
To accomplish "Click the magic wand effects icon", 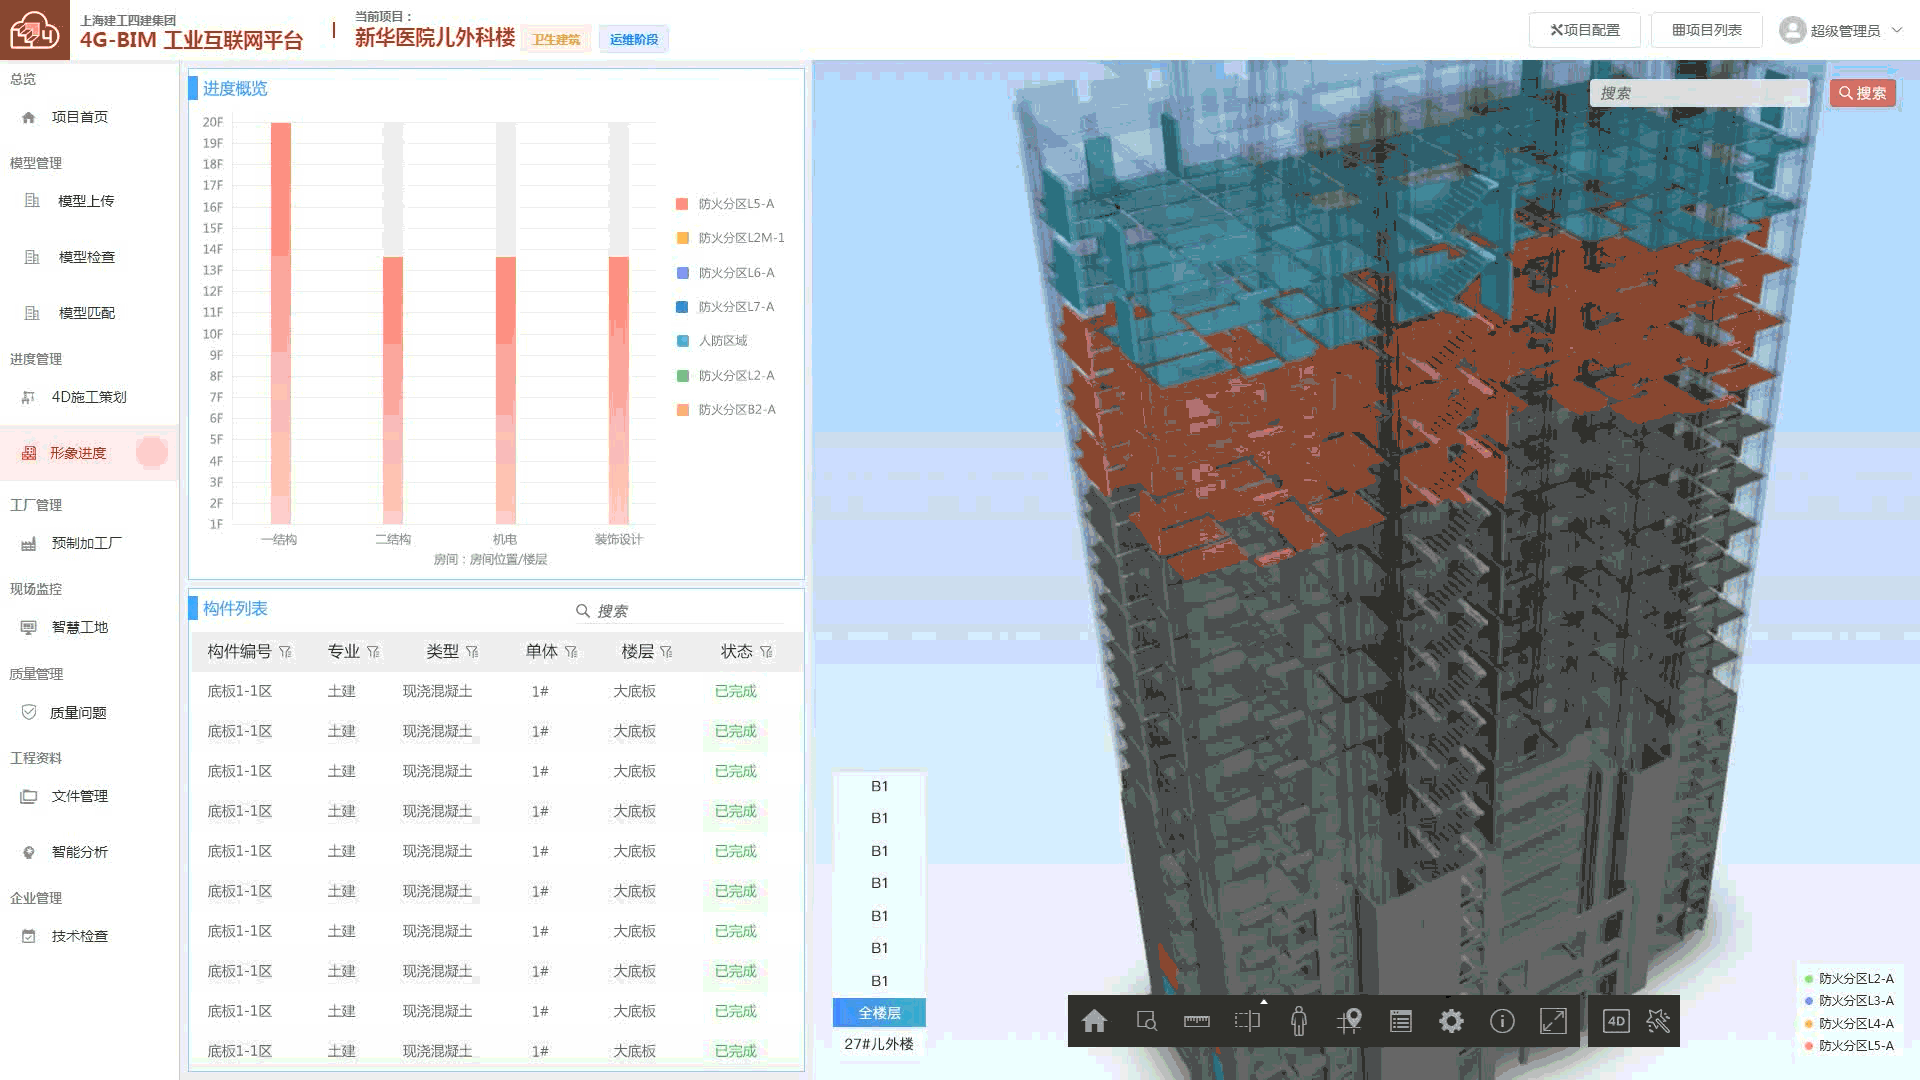I will click(x=1658, y=1021).
